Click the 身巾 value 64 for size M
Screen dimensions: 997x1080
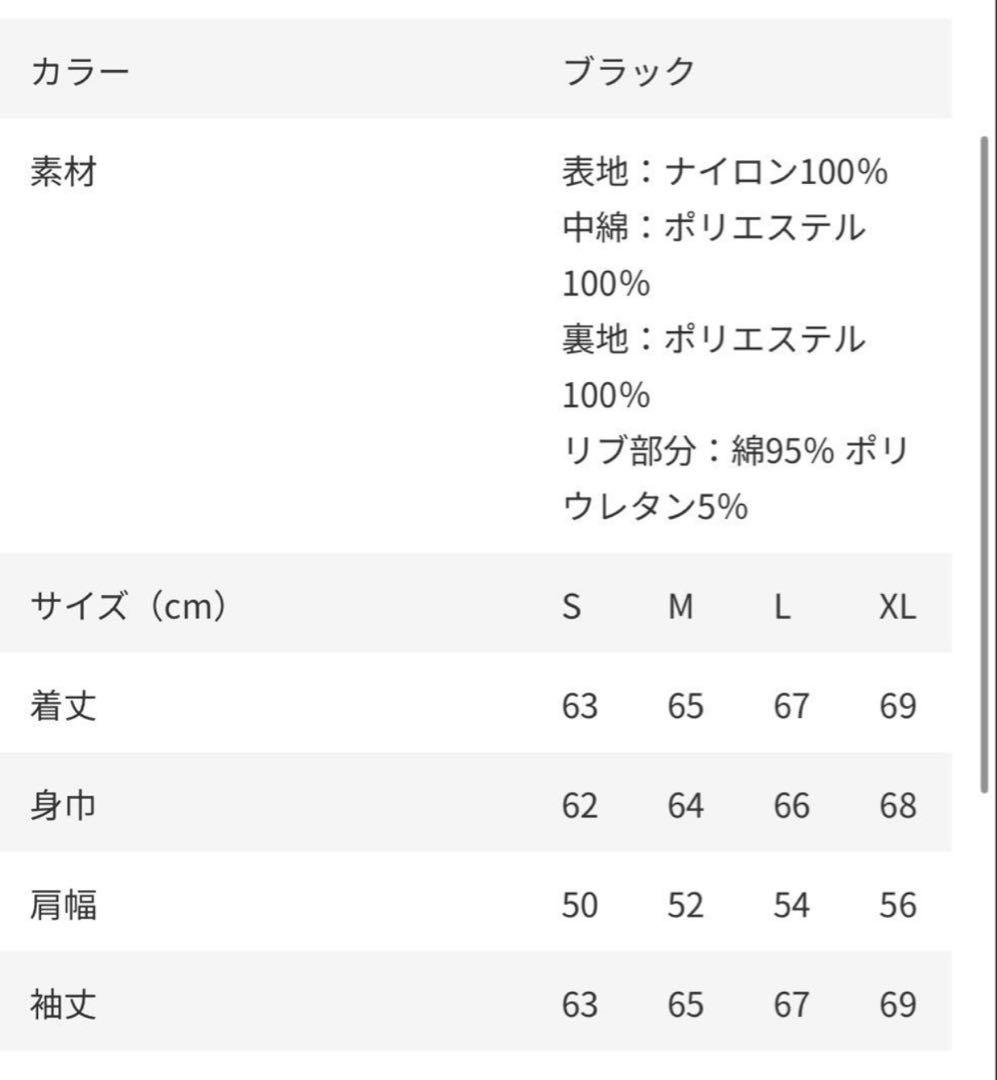685,806
